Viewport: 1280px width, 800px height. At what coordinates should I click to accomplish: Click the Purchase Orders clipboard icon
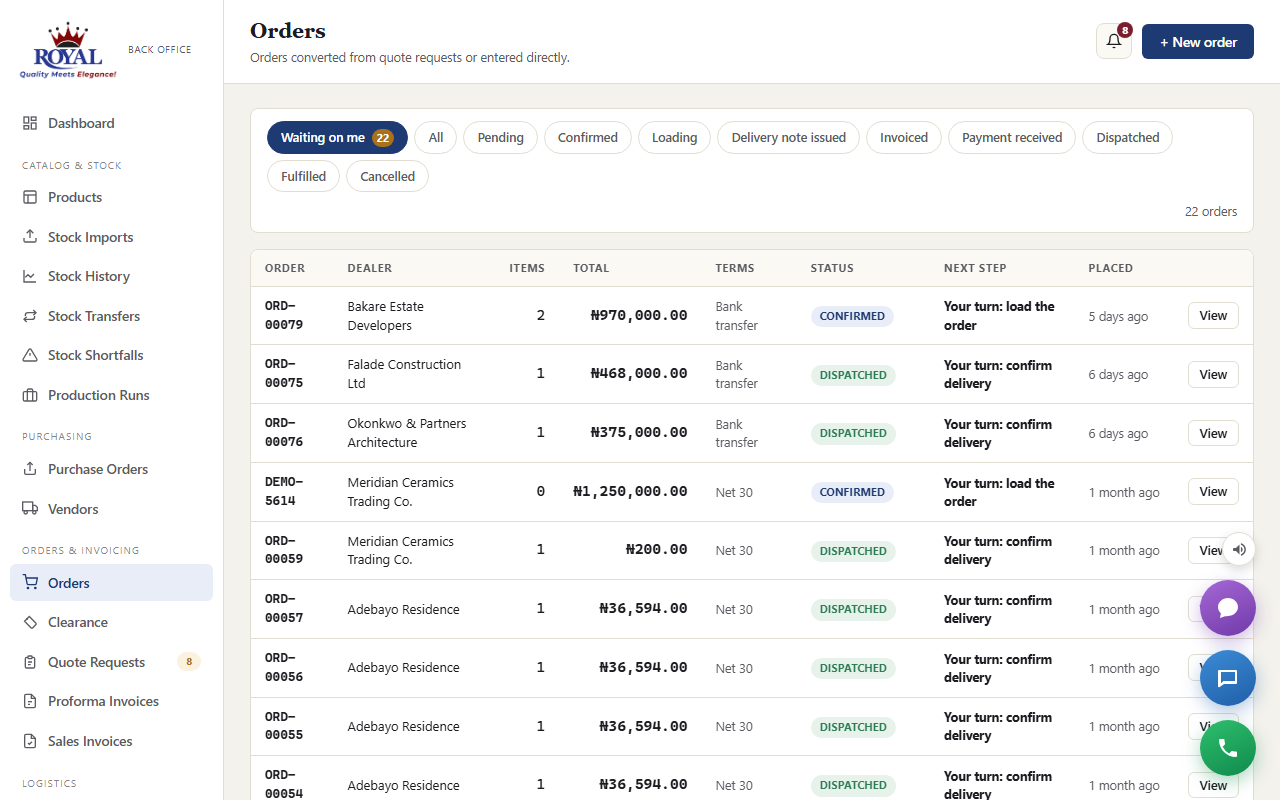pos(30,469)
